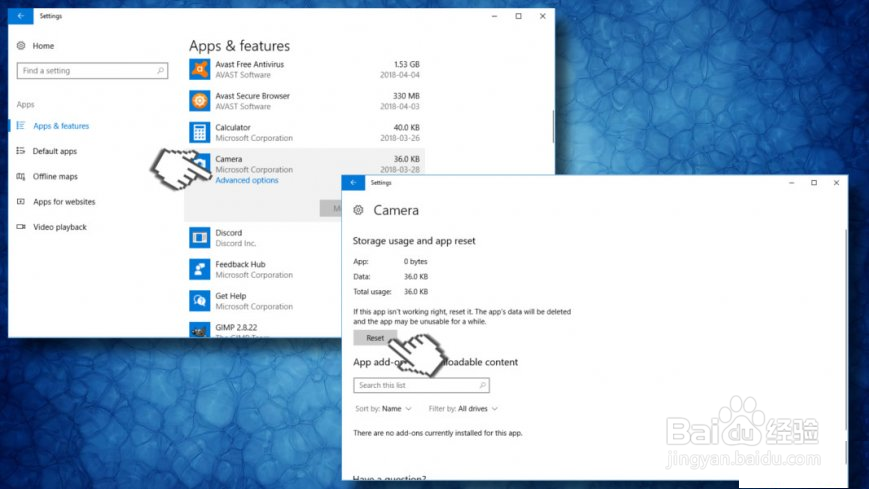
Task: Click in the Find a setting search field
Action: (x=92, y=70)
